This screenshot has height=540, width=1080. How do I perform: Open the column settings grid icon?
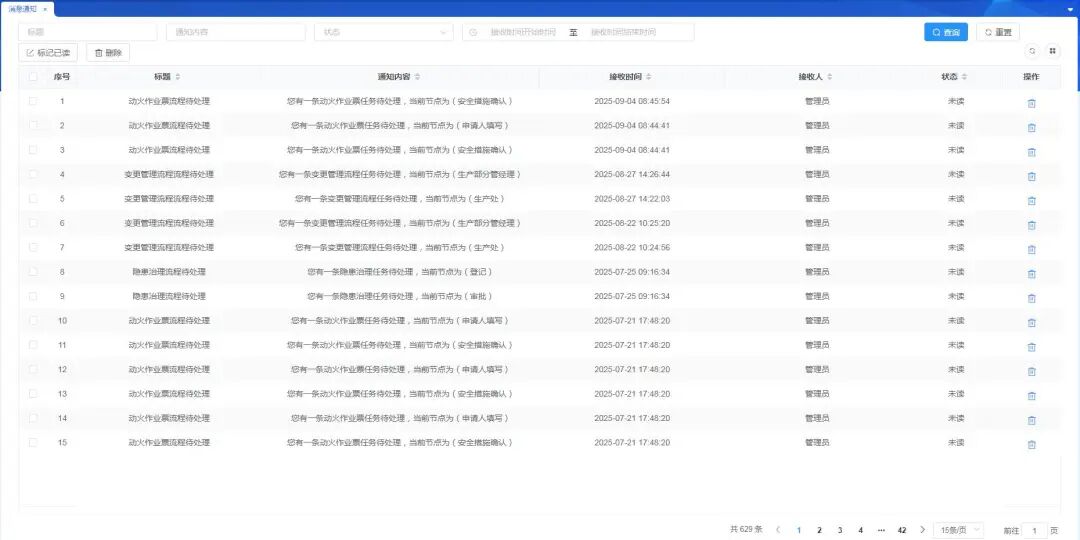(1052, 51)
